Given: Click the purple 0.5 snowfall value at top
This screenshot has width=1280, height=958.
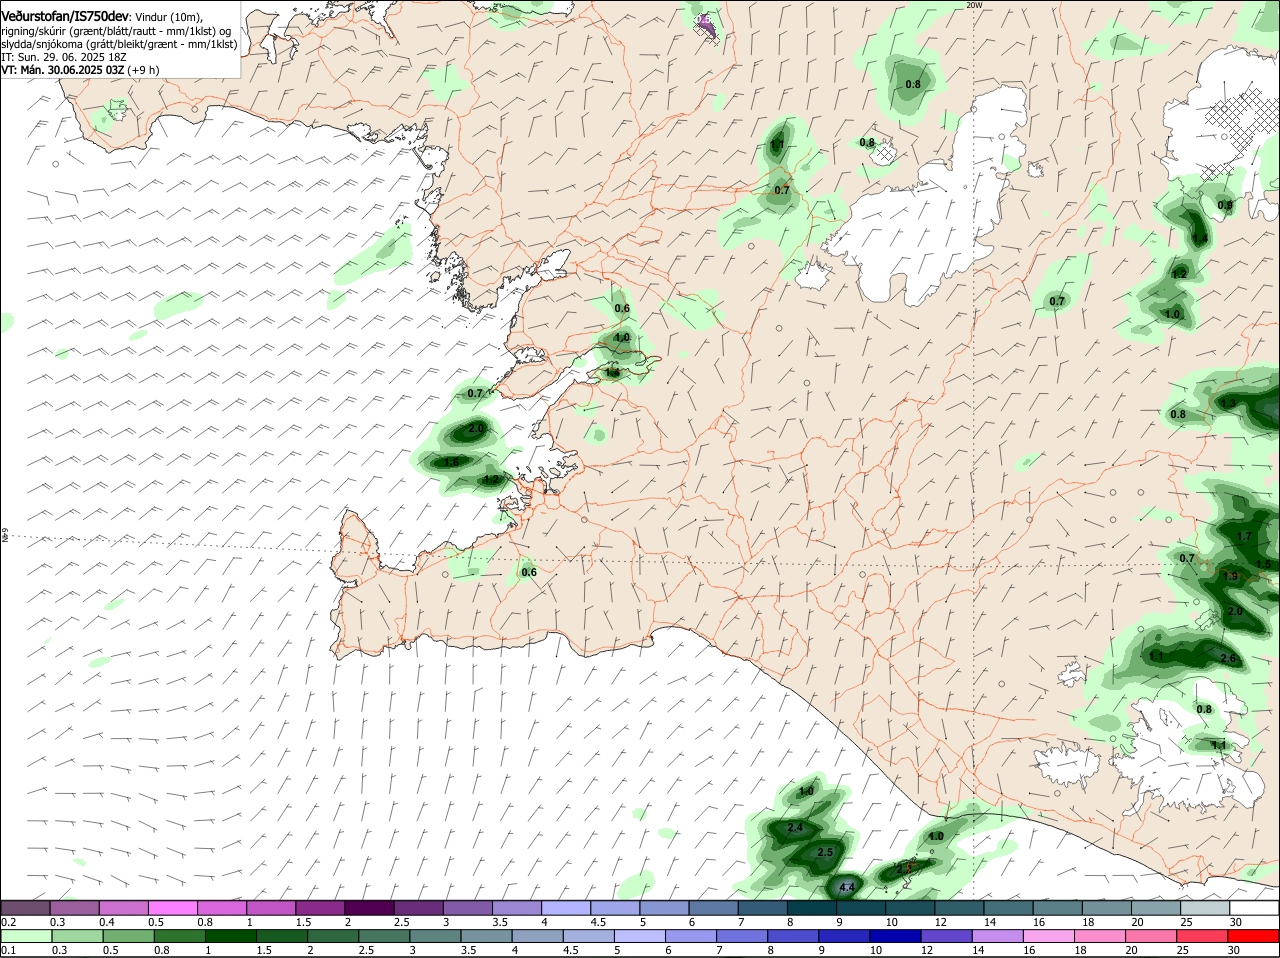Looking at the screenshot, I should click(704, 19).
